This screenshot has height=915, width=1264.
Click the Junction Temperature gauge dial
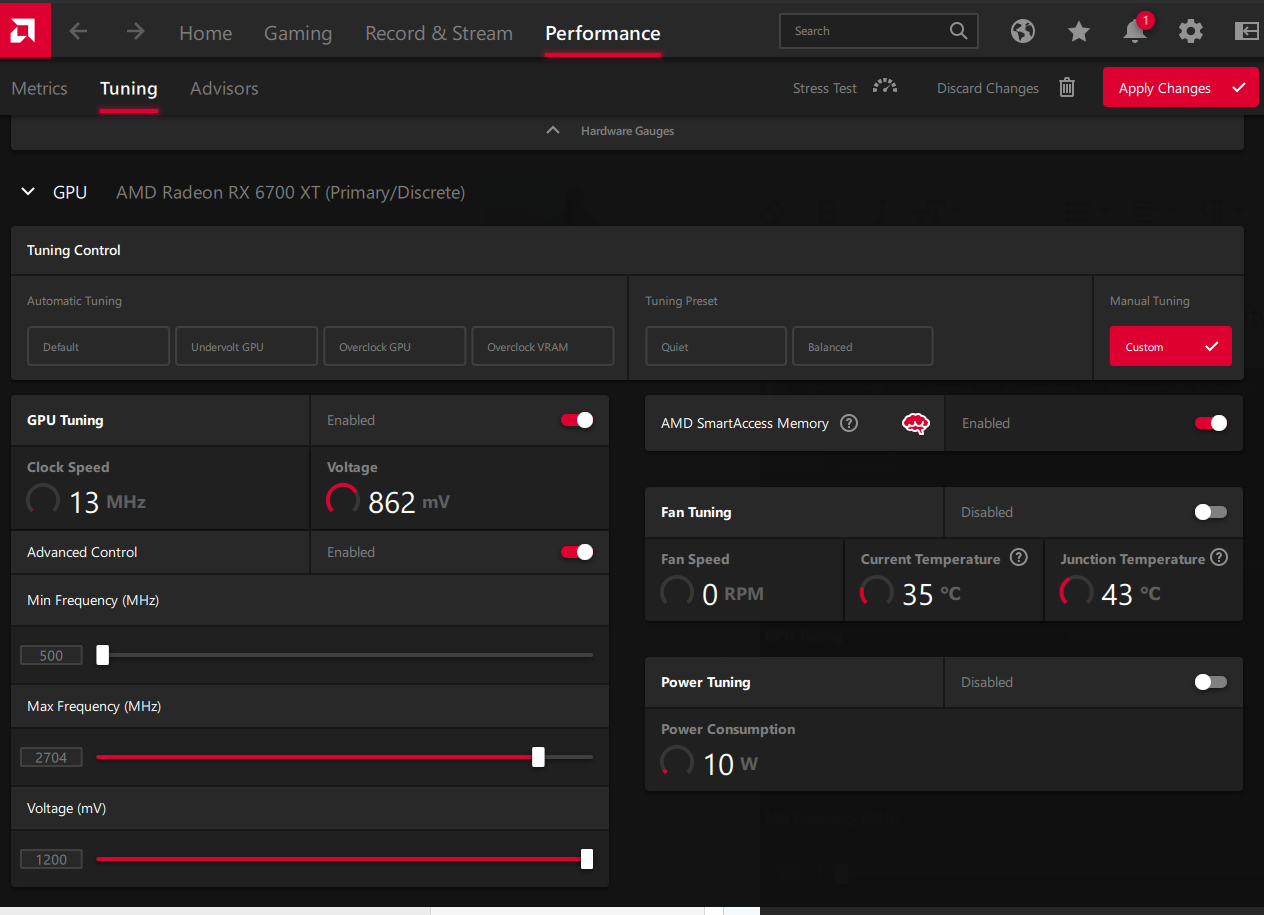tap(1077, 592)
